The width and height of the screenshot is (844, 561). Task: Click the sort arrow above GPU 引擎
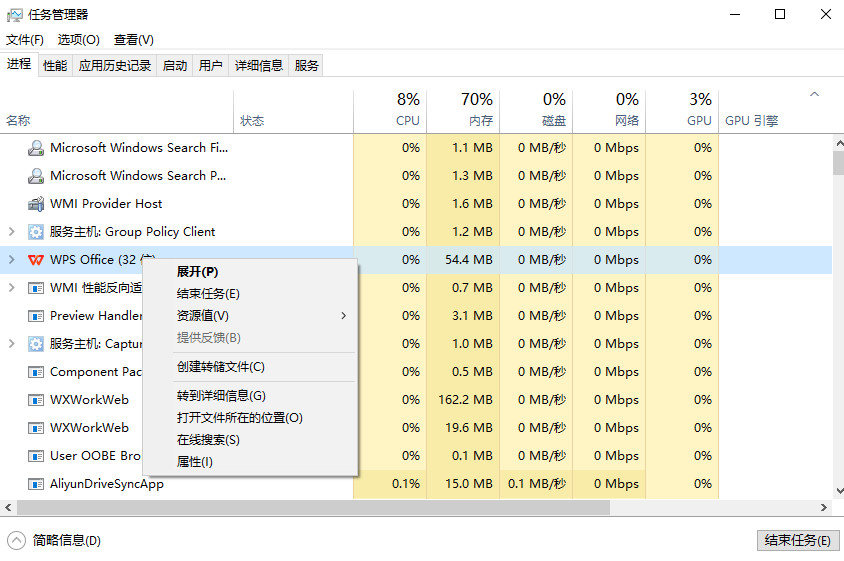pyautogui.click(x=814, y=94)
